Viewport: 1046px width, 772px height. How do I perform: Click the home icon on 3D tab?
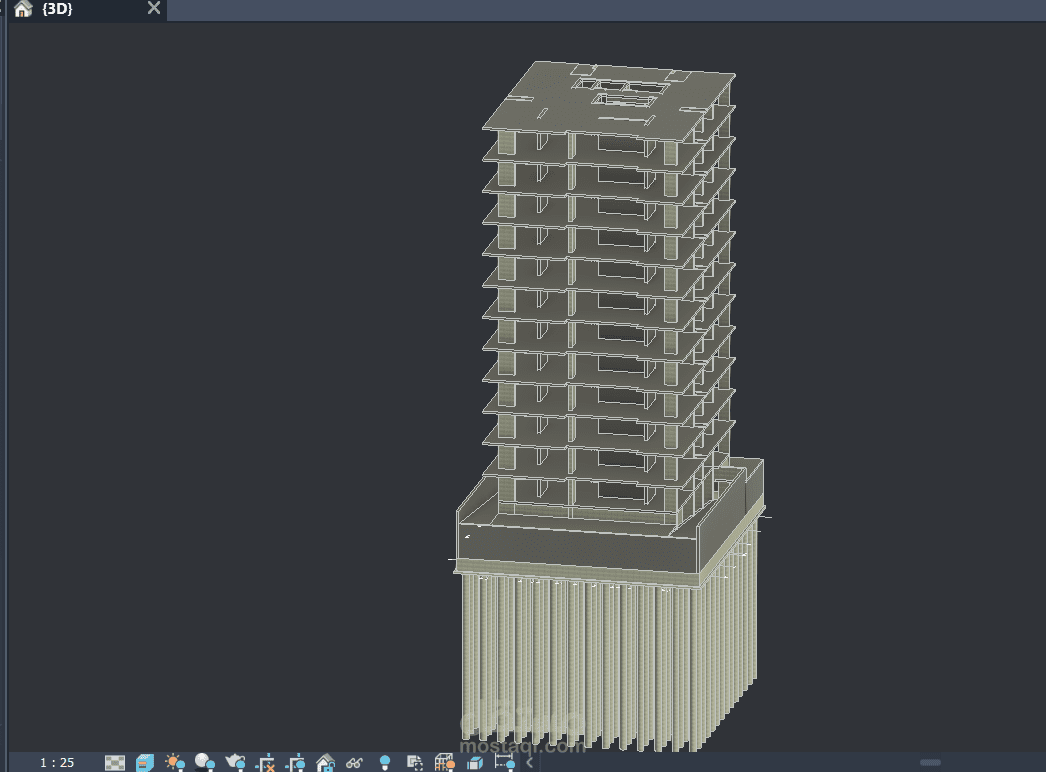pos(23,9)
